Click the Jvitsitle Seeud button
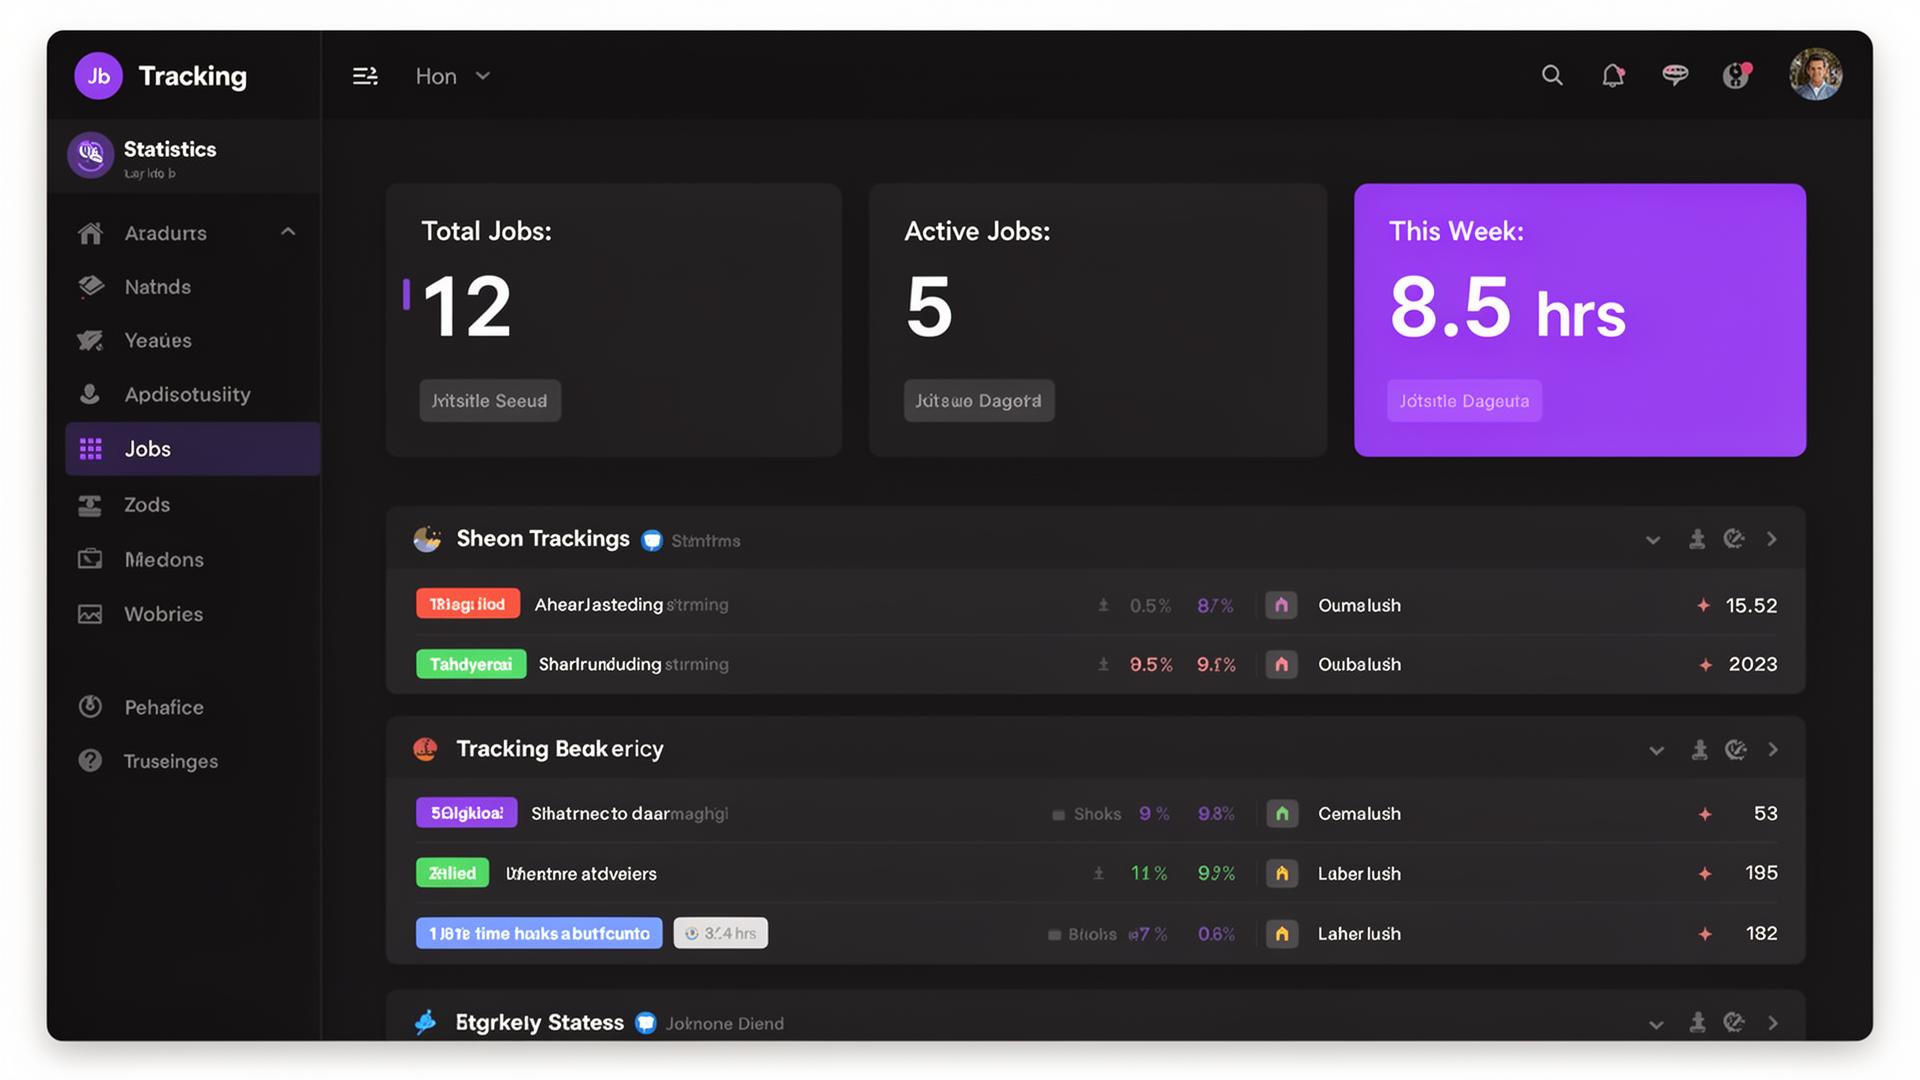 490,401
